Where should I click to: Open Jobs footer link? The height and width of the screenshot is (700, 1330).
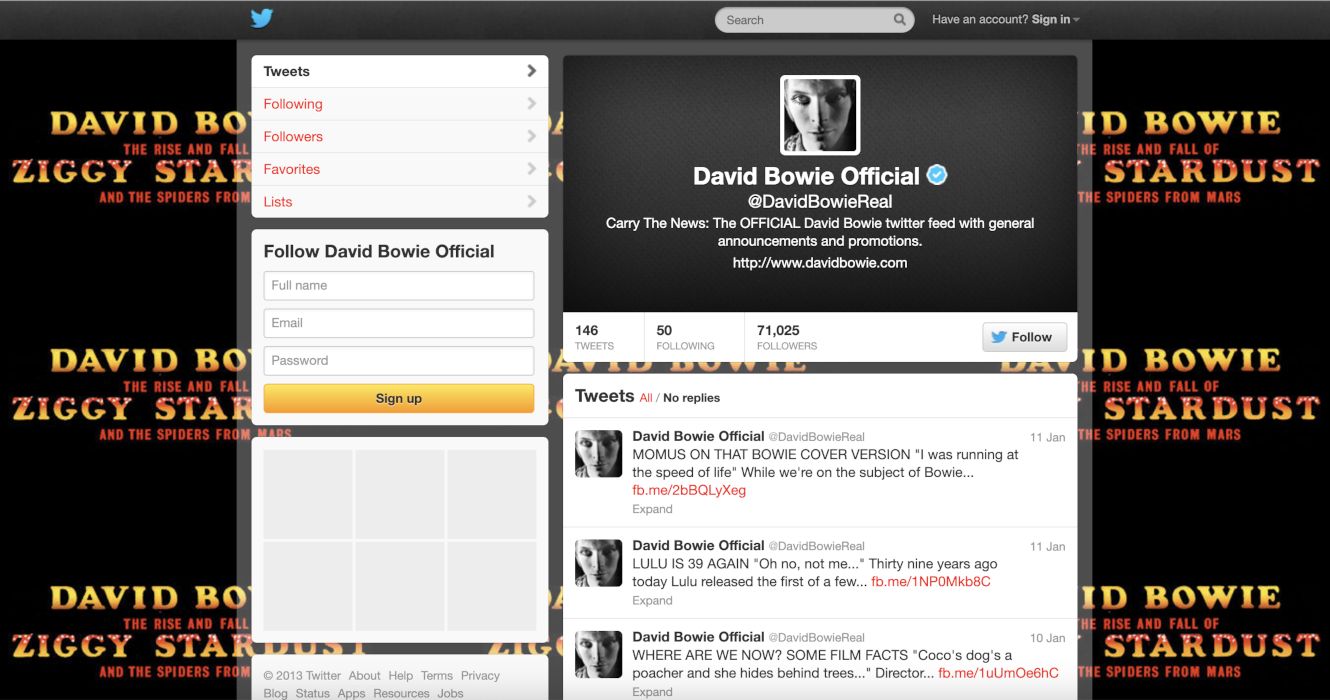click(450, 693)
